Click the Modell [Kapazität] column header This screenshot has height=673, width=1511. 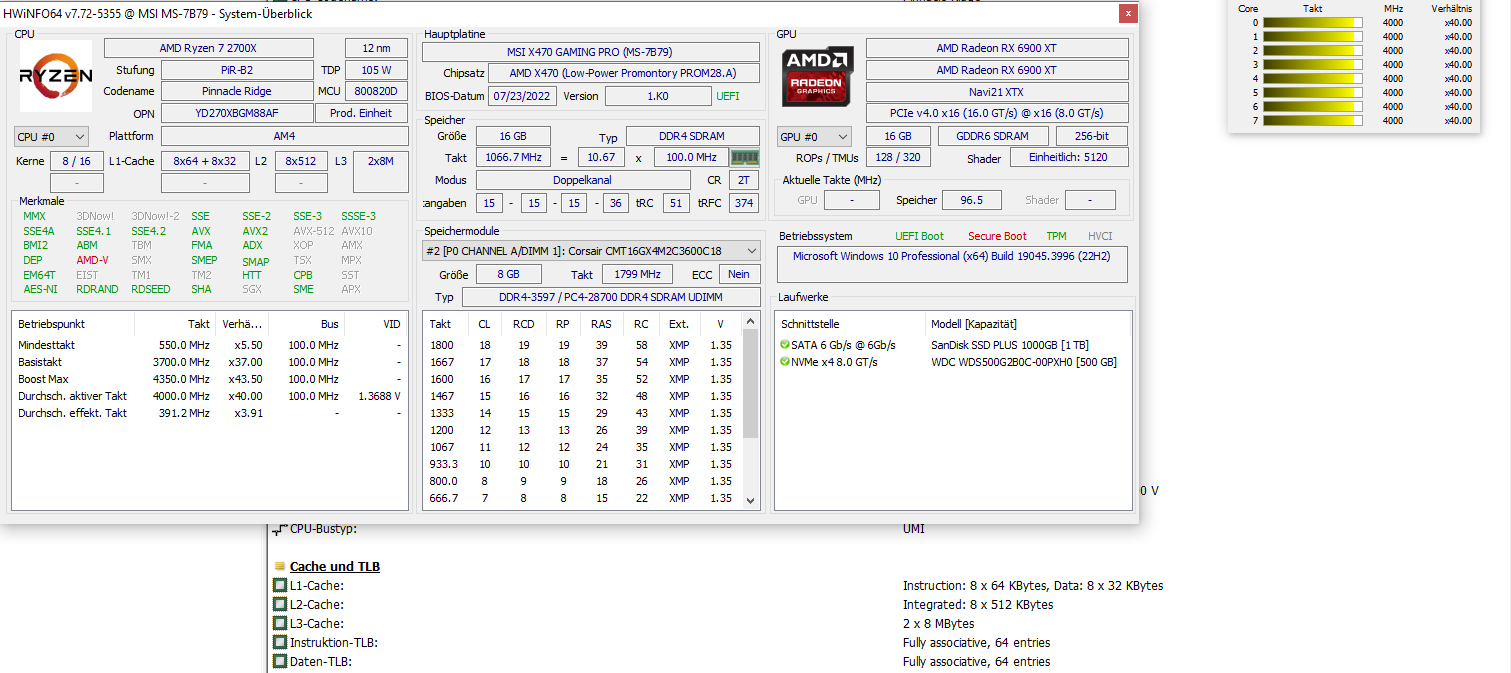[1028, 324]
